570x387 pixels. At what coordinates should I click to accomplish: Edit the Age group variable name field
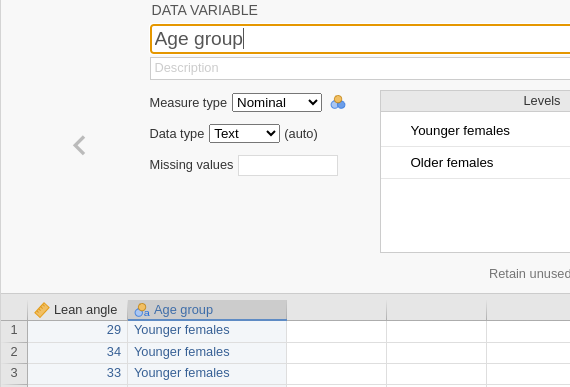[x=360, y=39]
